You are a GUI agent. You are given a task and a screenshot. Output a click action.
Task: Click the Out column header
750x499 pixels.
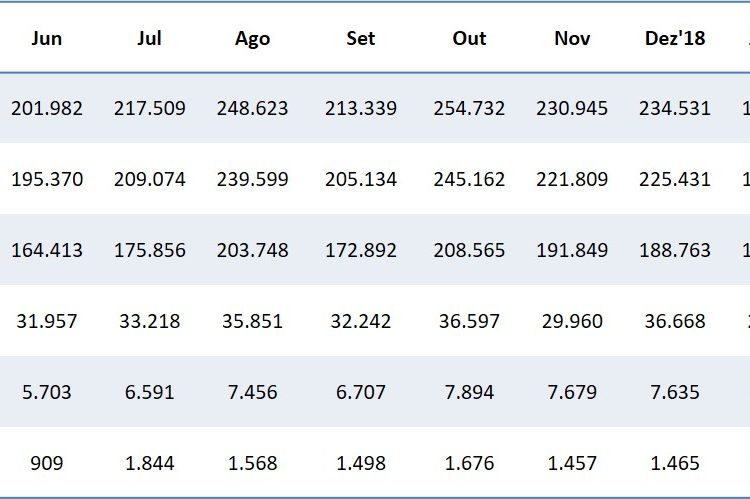[469, 39]
